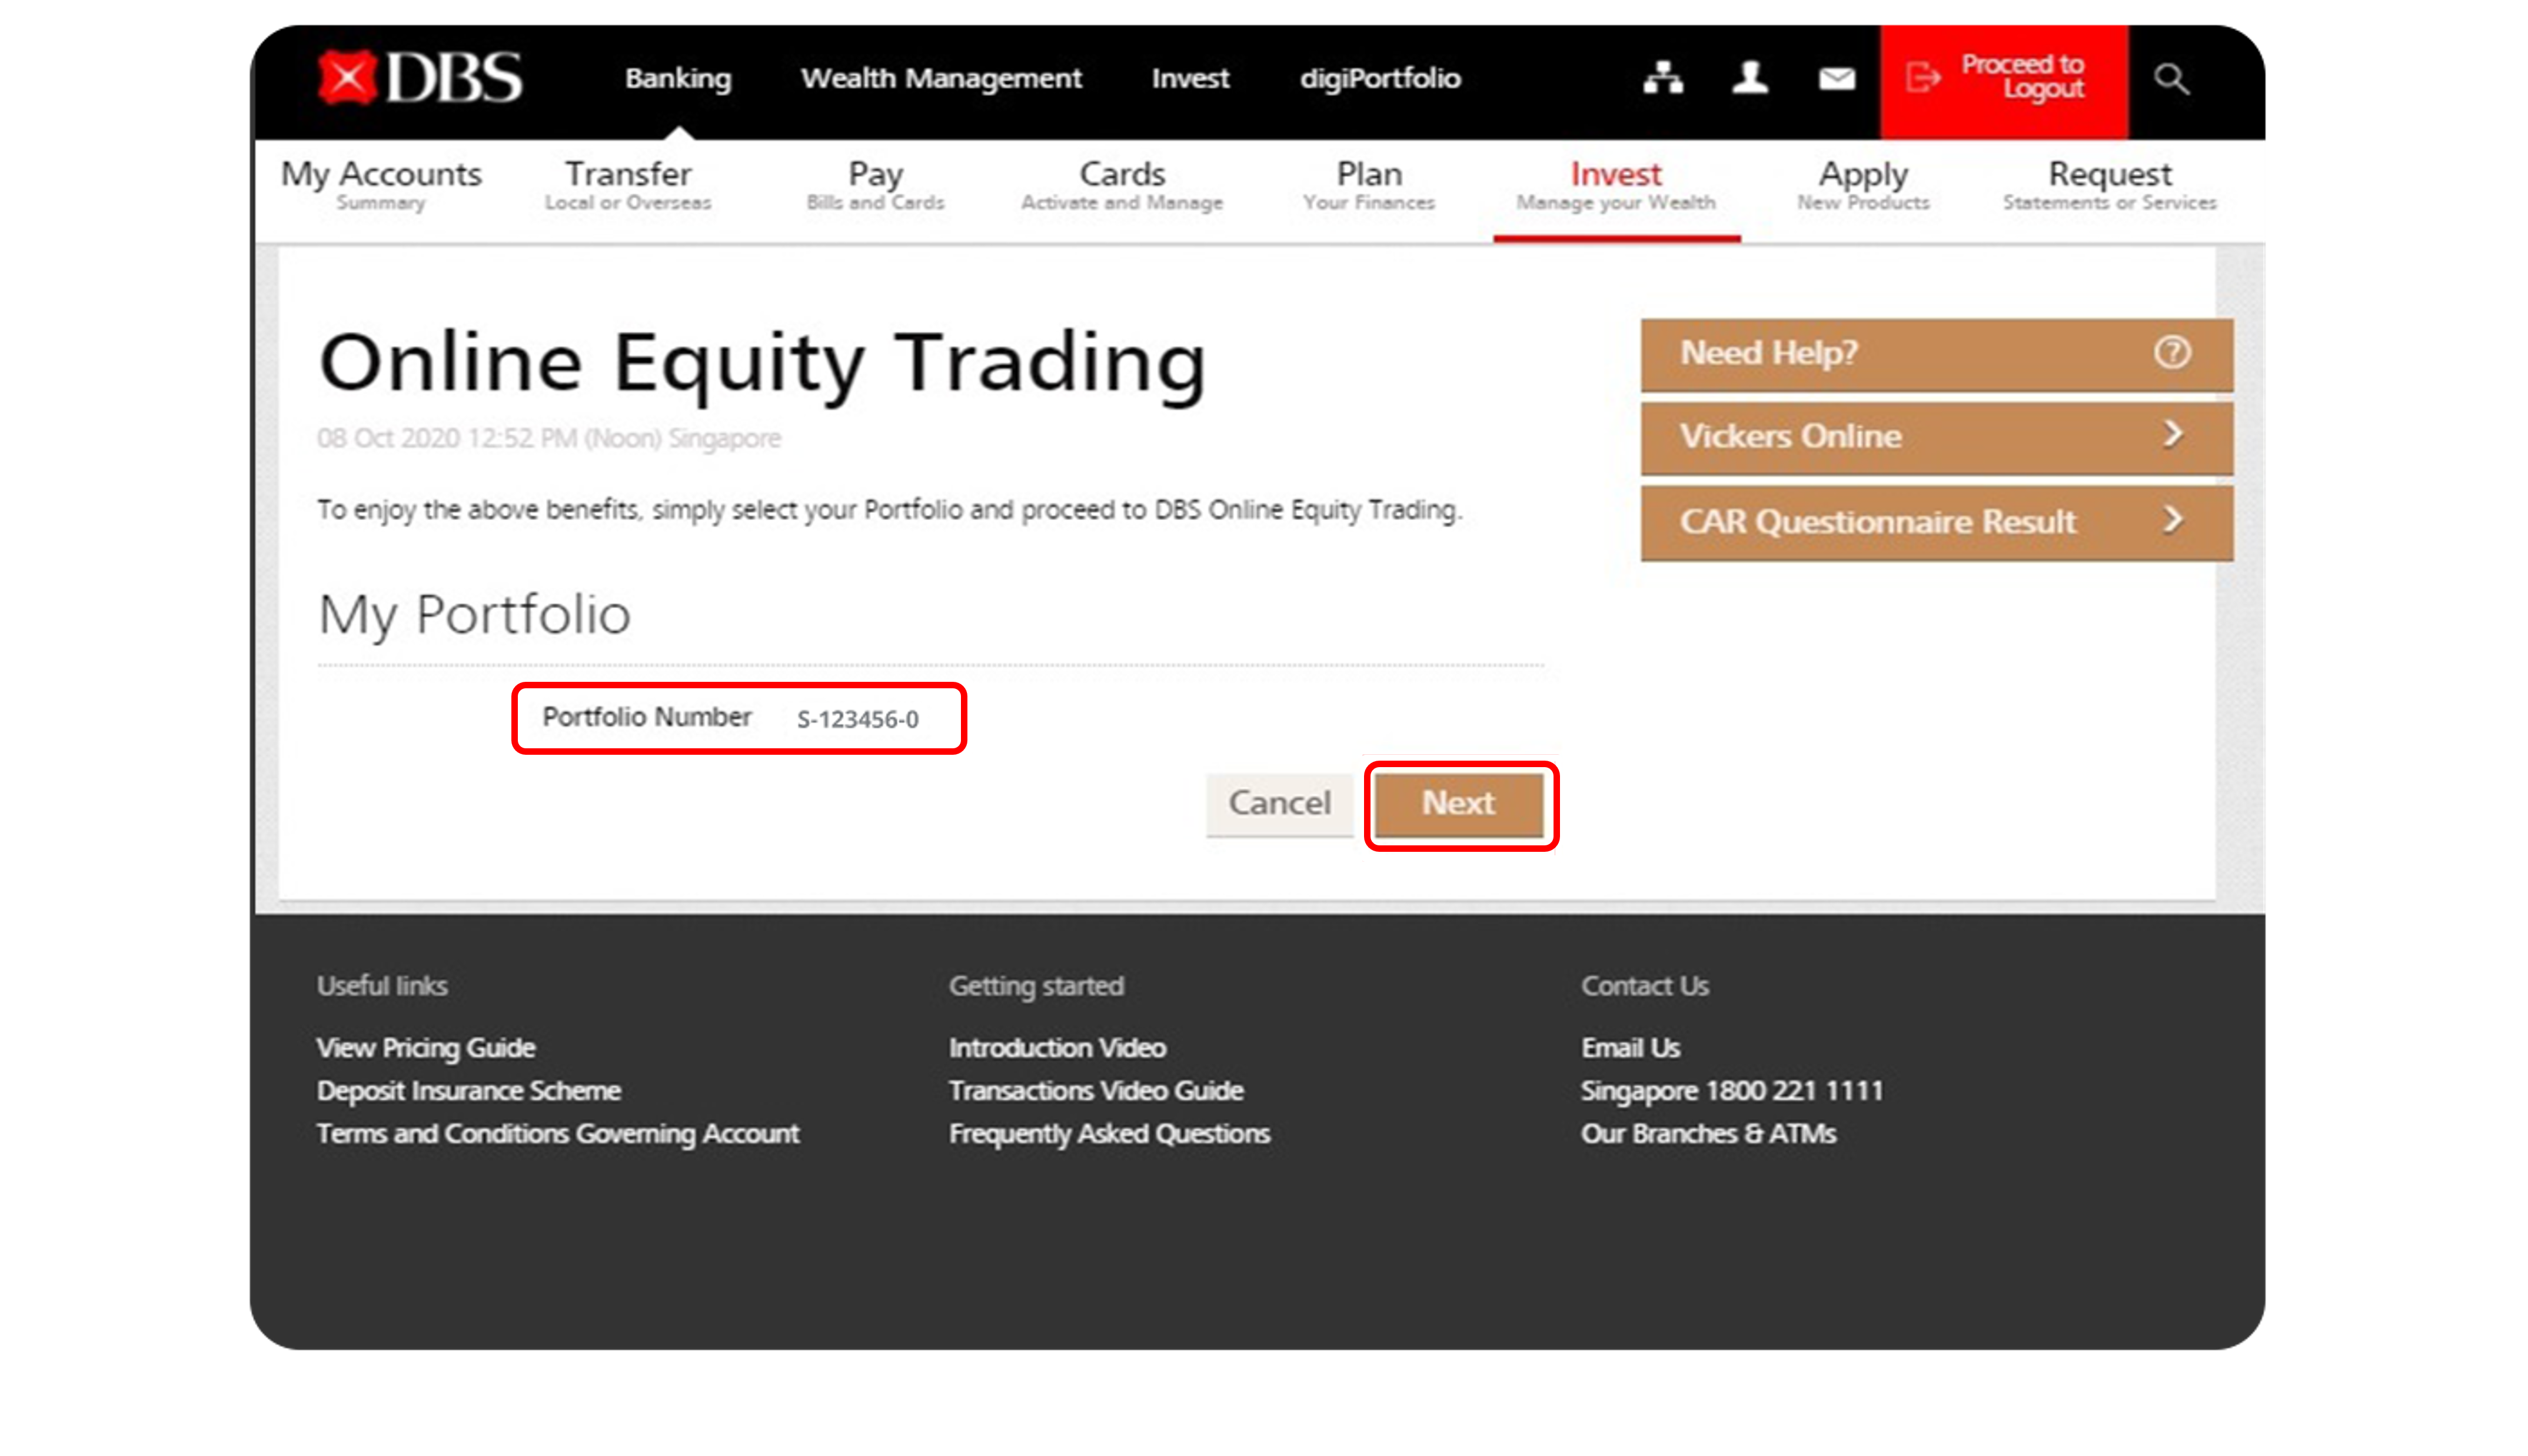
Task: Click the Email Us link
Action: coord(1630,1047)
